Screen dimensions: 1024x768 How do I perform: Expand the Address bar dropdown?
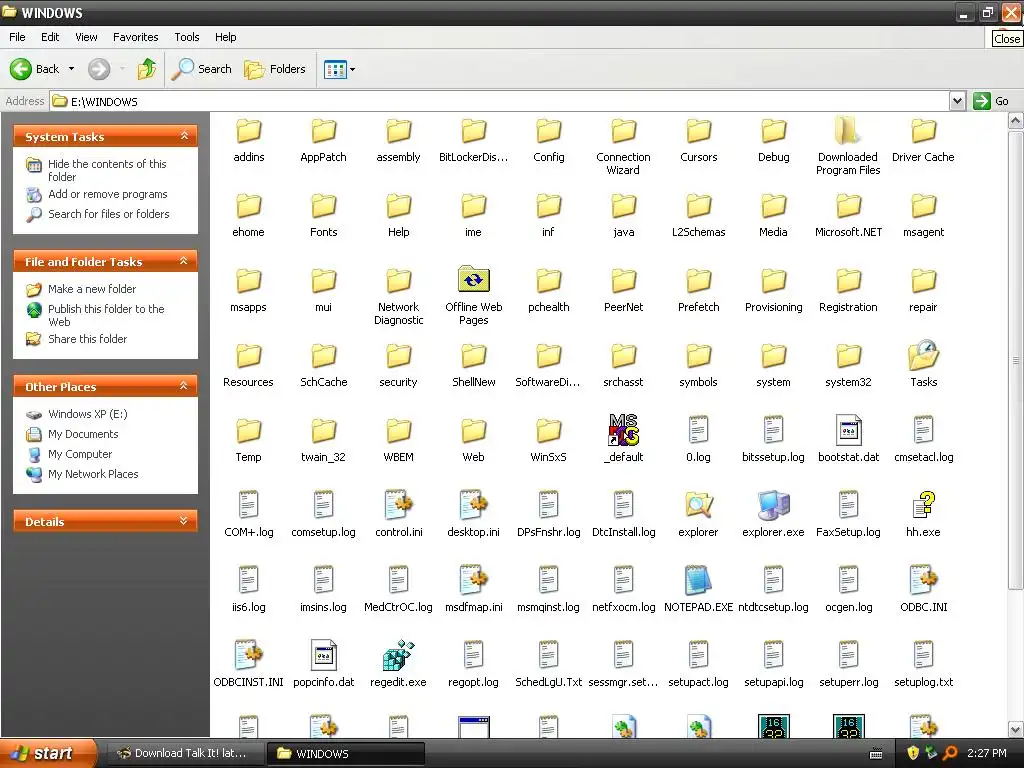[x=957, y=101]
